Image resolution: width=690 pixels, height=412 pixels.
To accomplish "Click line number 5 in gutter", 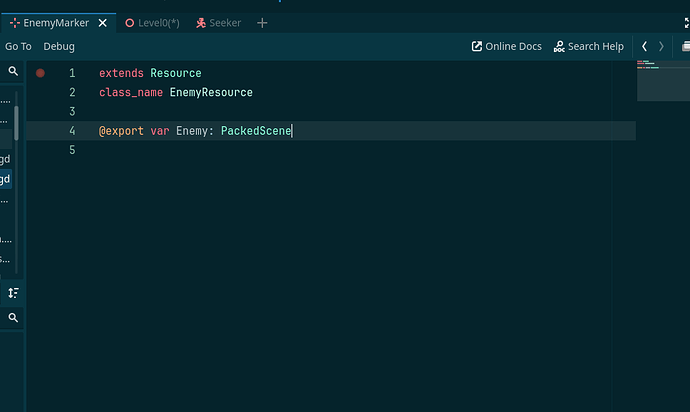I will (x=72, y=150).
